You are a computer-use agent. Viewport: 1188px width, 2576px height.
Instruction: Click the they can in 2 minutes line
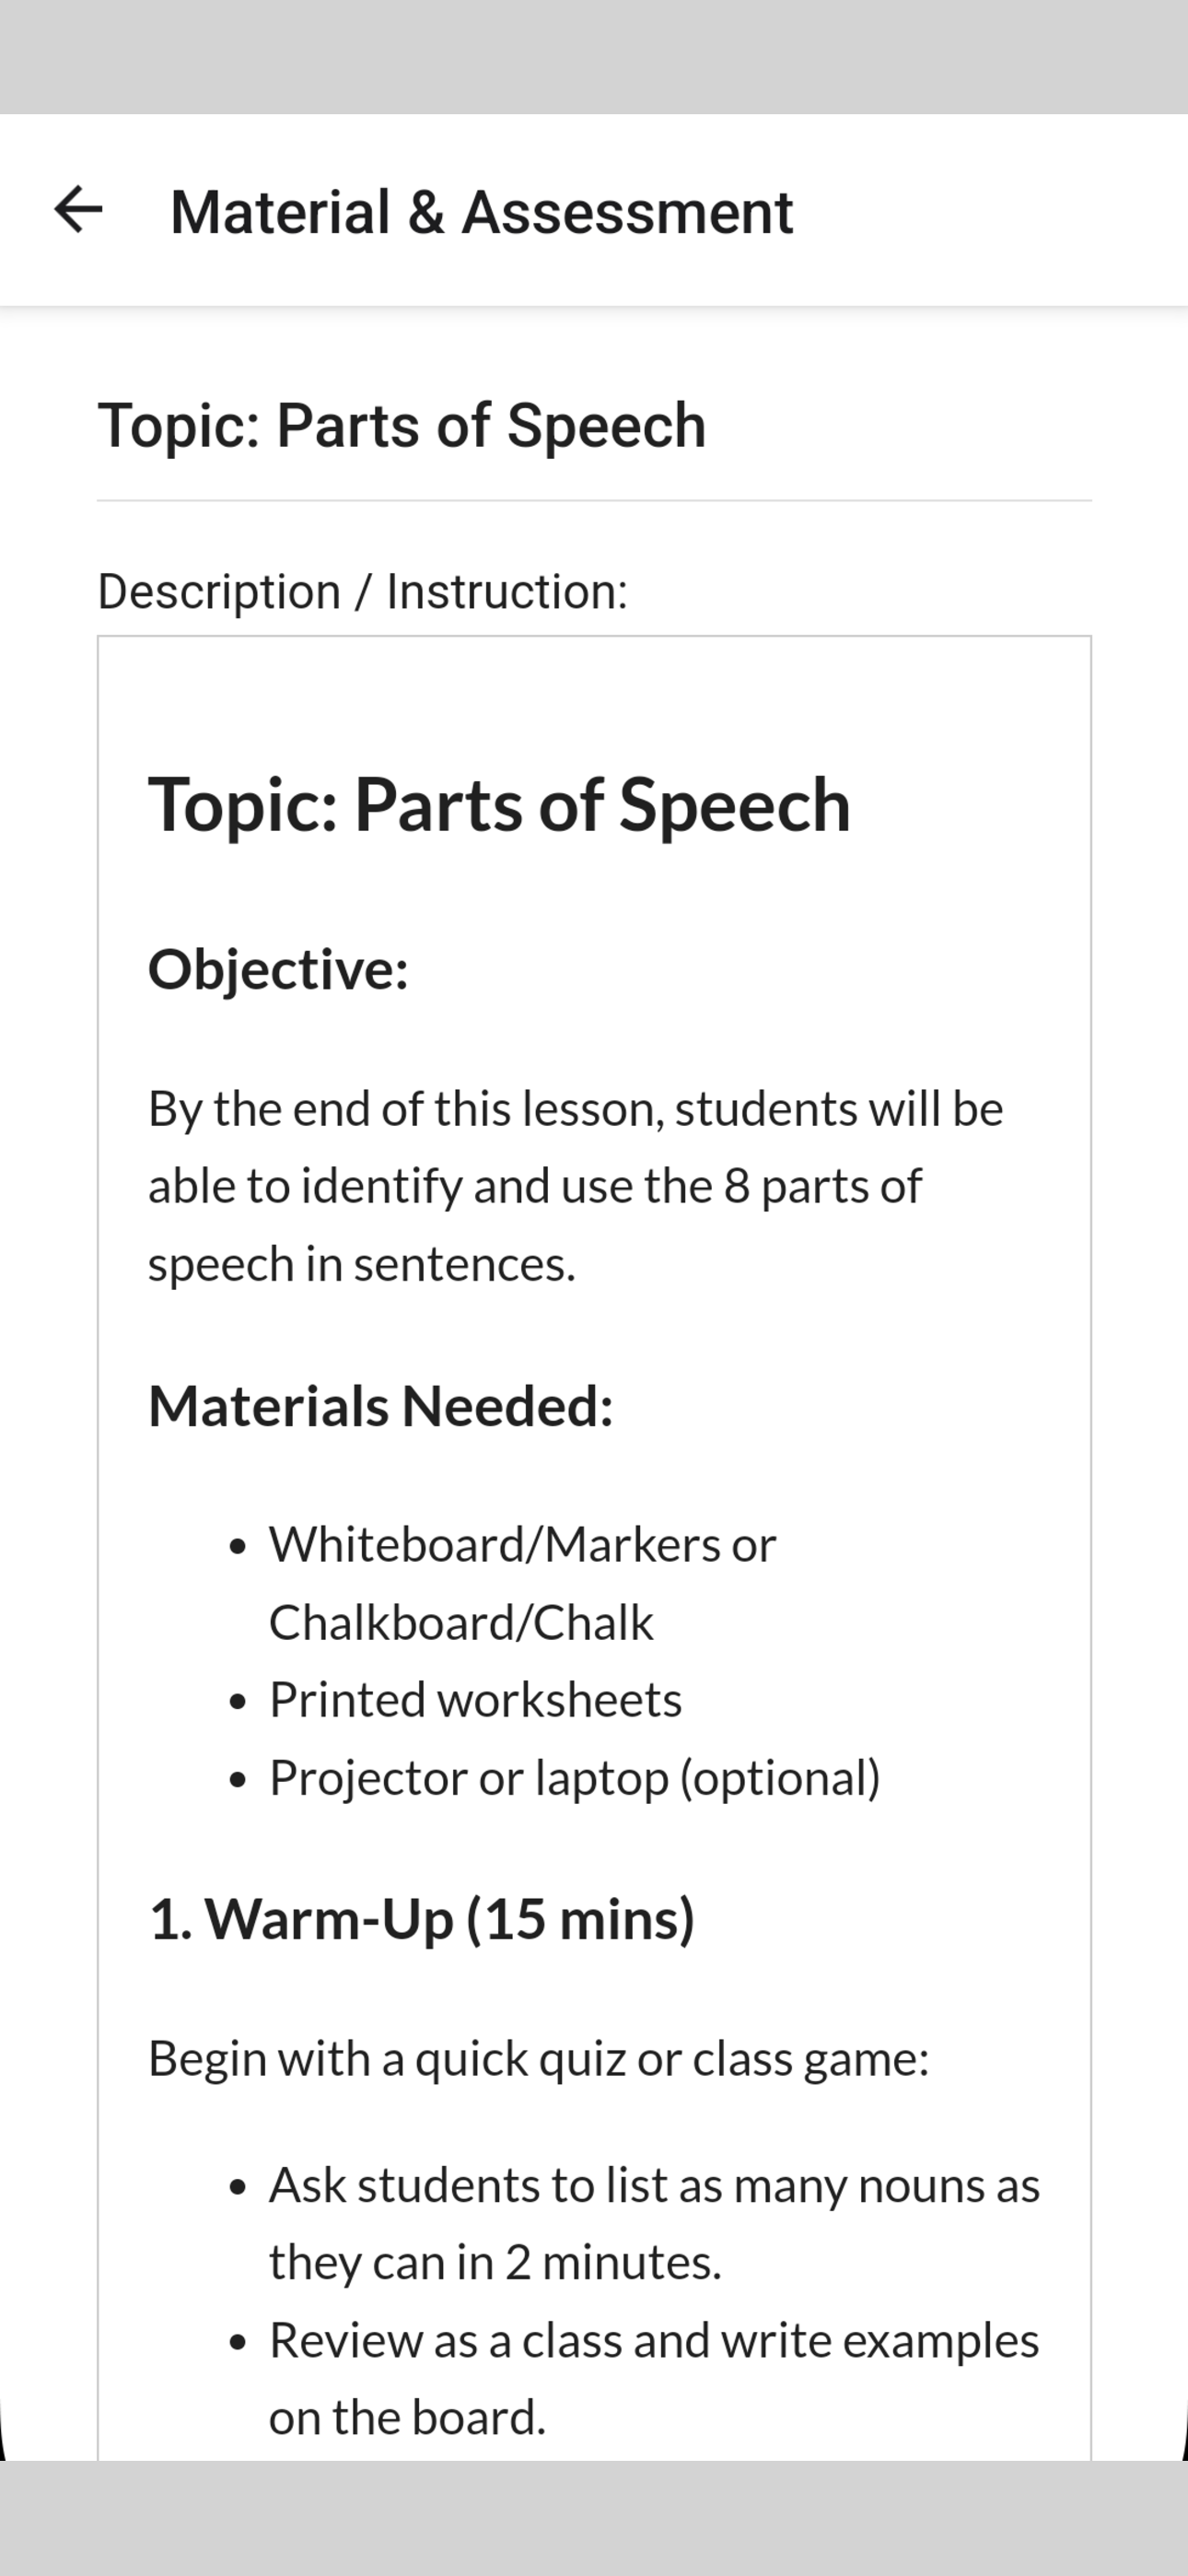click(495, 2263)
